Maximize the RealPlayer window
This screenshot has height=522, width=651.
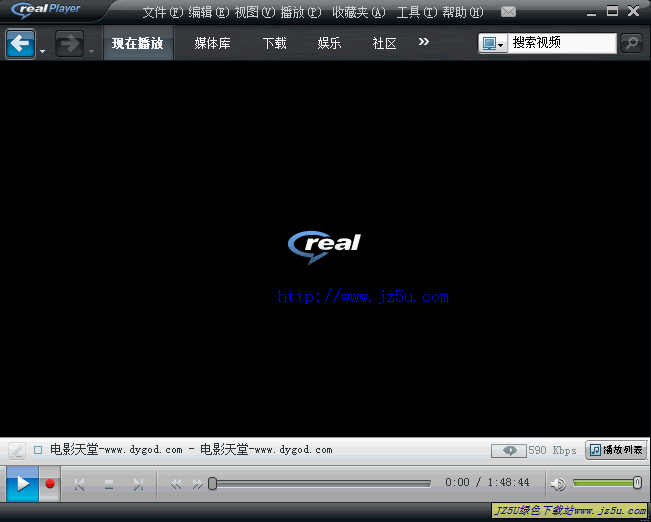coord(612,11)
